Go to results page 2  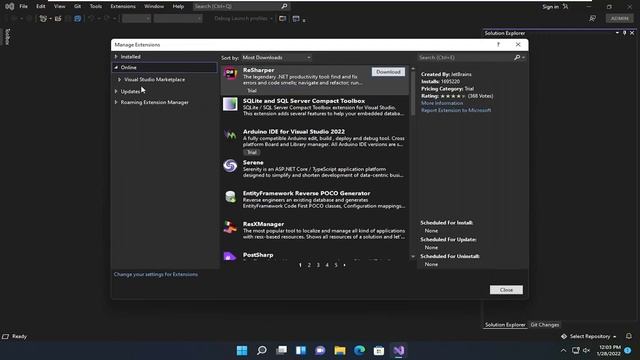(309, 265)
